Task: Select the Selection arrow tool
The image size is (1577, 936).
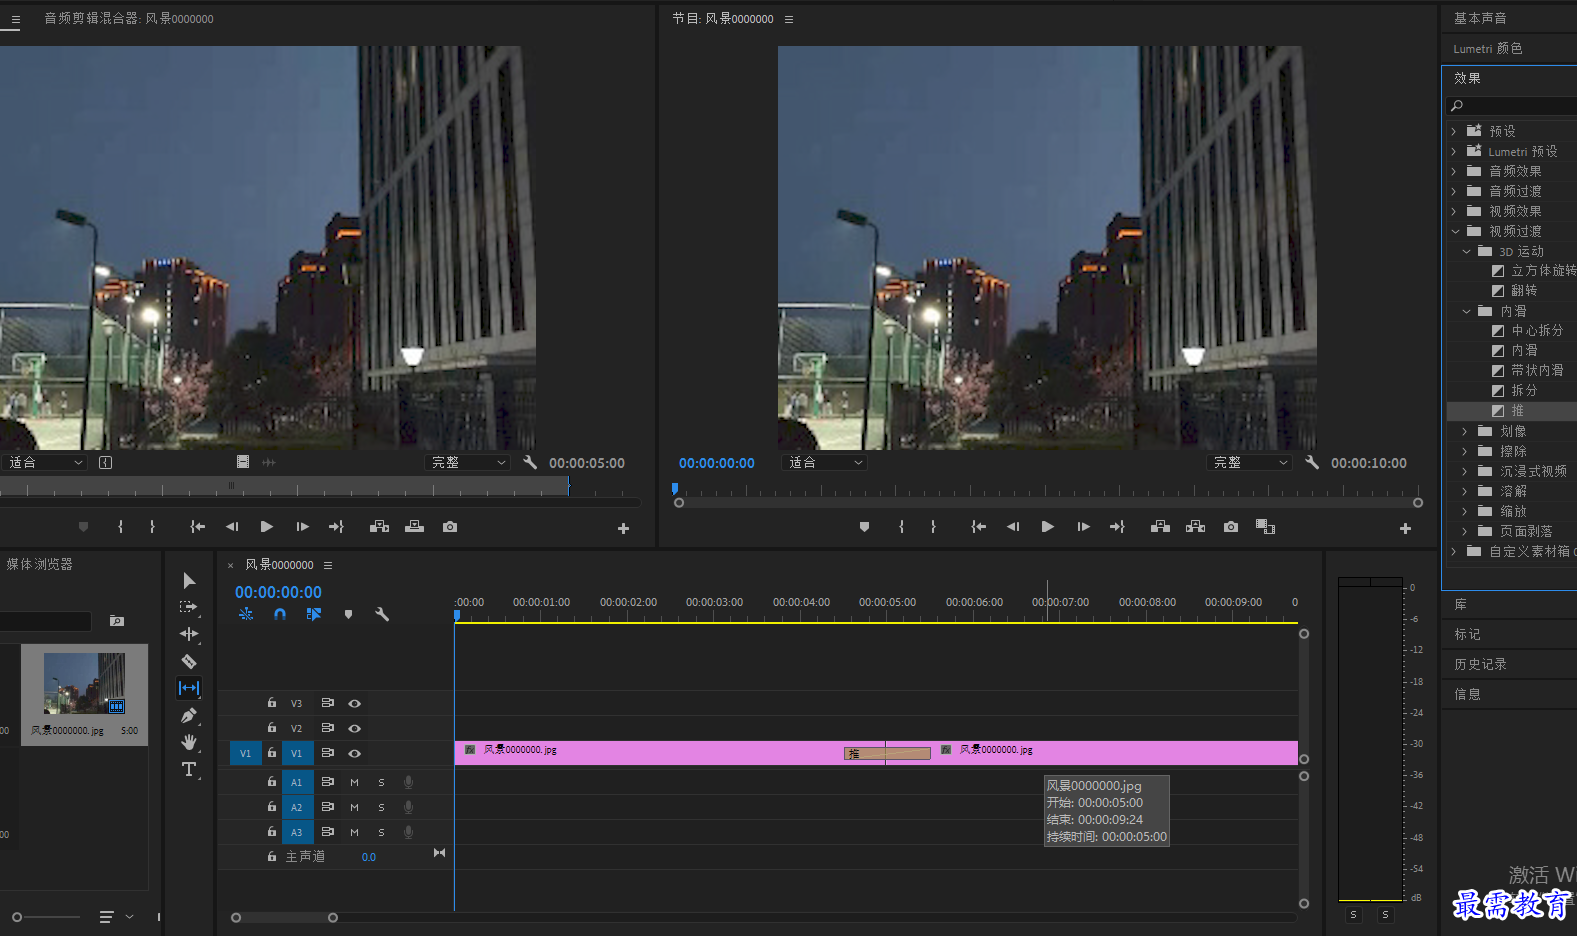Action: click(x=189, y=581)
